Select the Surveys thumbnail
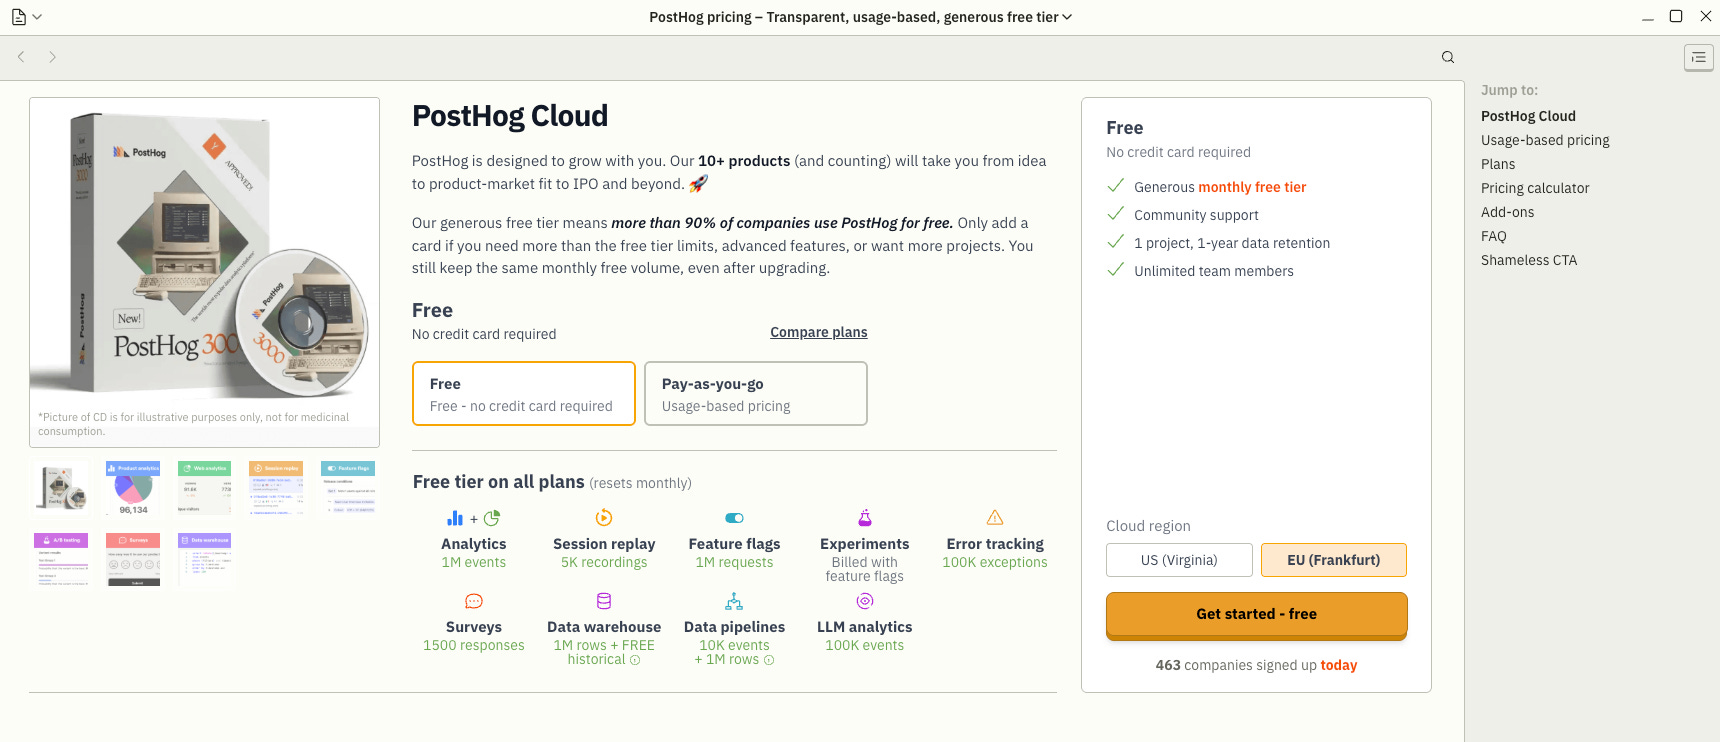Screen dimensions: 1720x742 point(133,560)
